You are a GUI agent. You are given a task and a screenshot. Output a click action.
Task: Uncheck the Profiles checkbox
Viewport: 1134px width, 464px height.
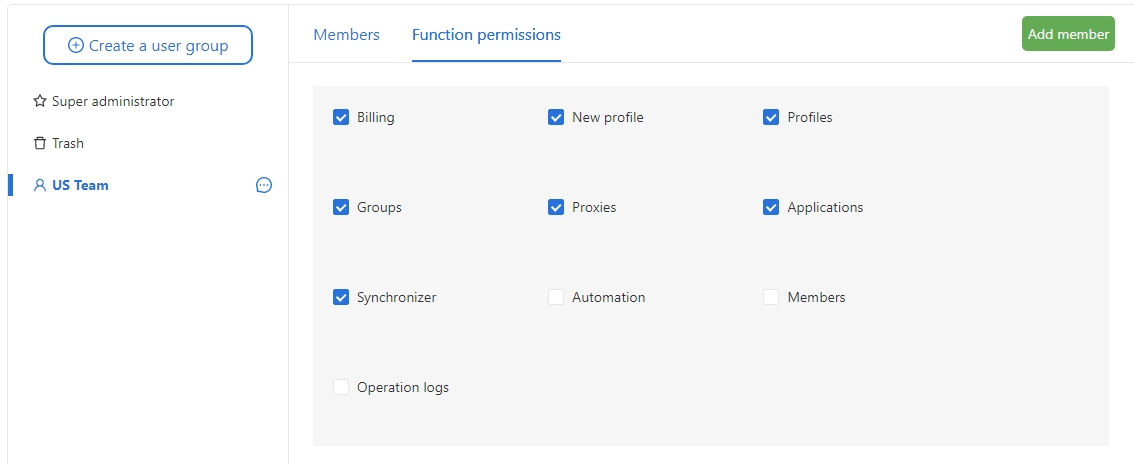(771, 117)
